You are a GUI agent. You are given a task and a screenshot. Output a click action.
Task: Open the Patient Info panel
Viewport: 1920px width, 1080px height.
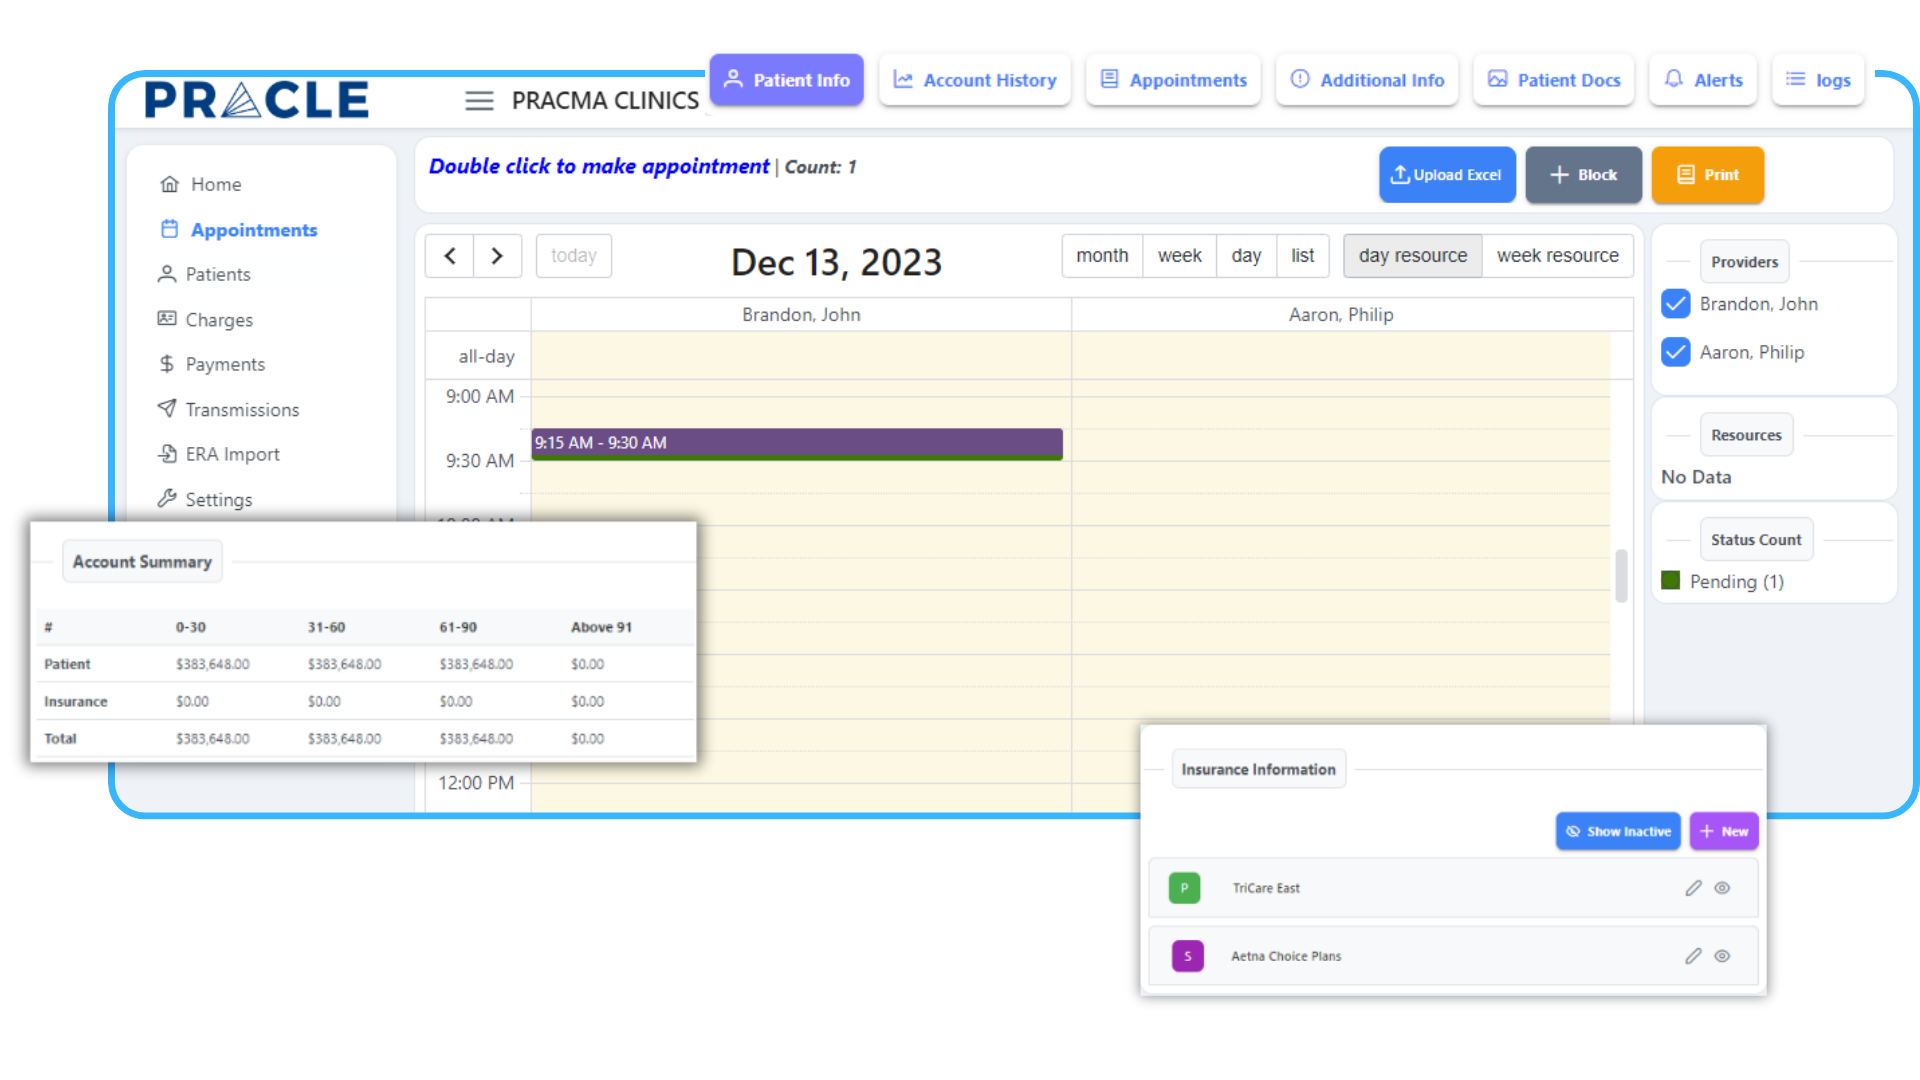[786, 79]
